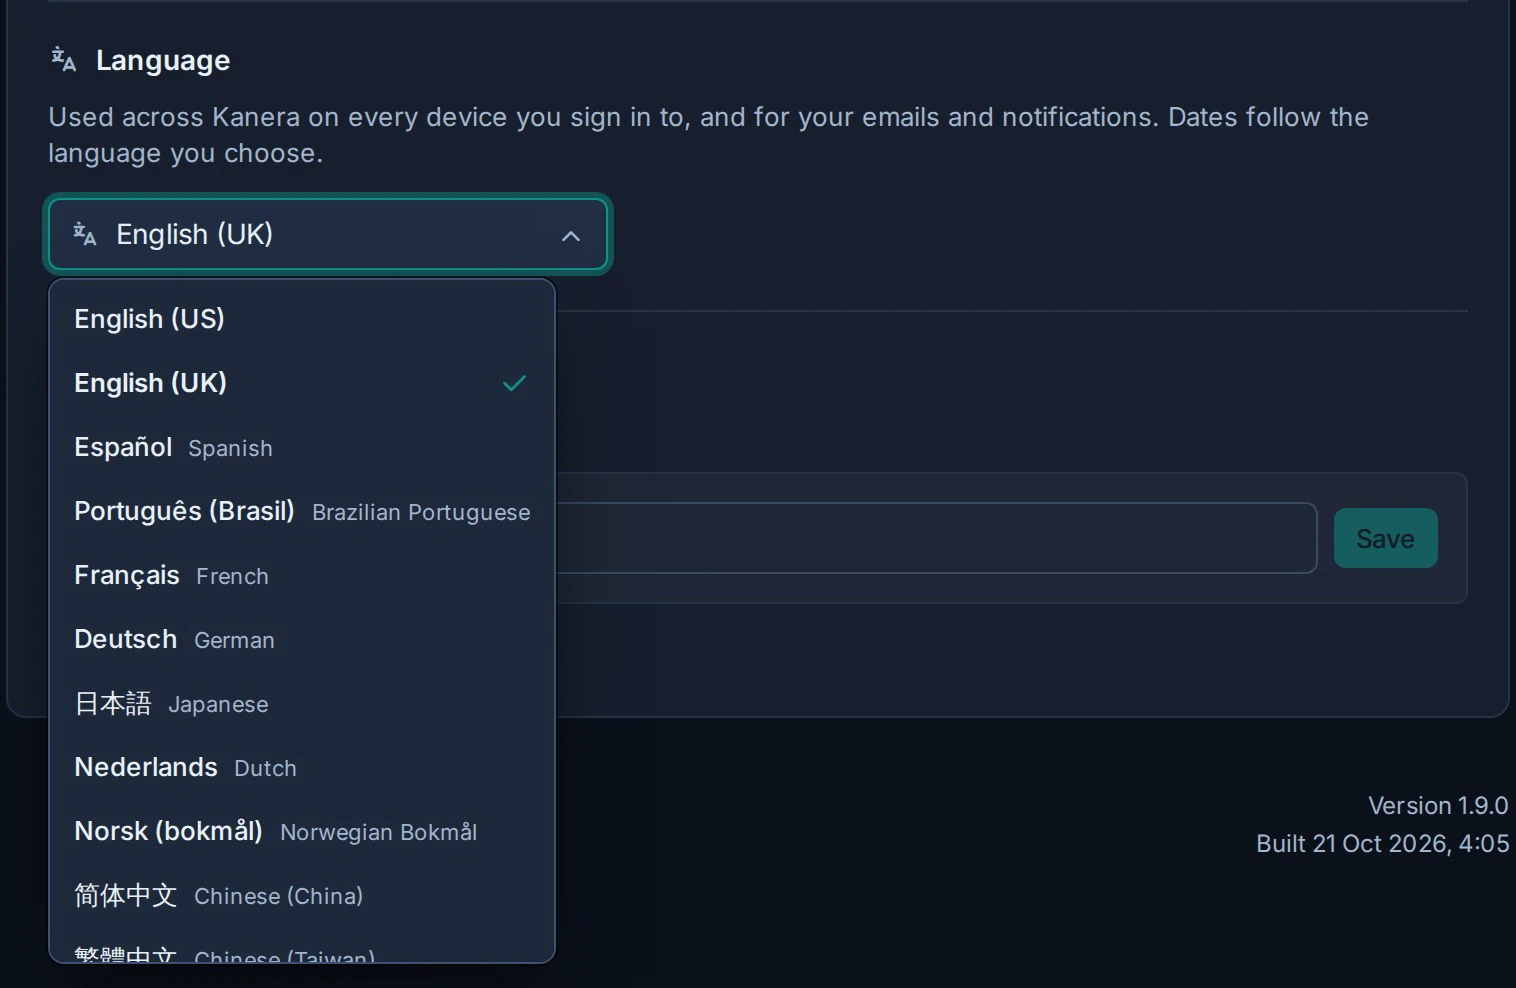Switch language to Français
This screenshot has height=988, width=1516.
pyautogui.click(x=302, y=575)
